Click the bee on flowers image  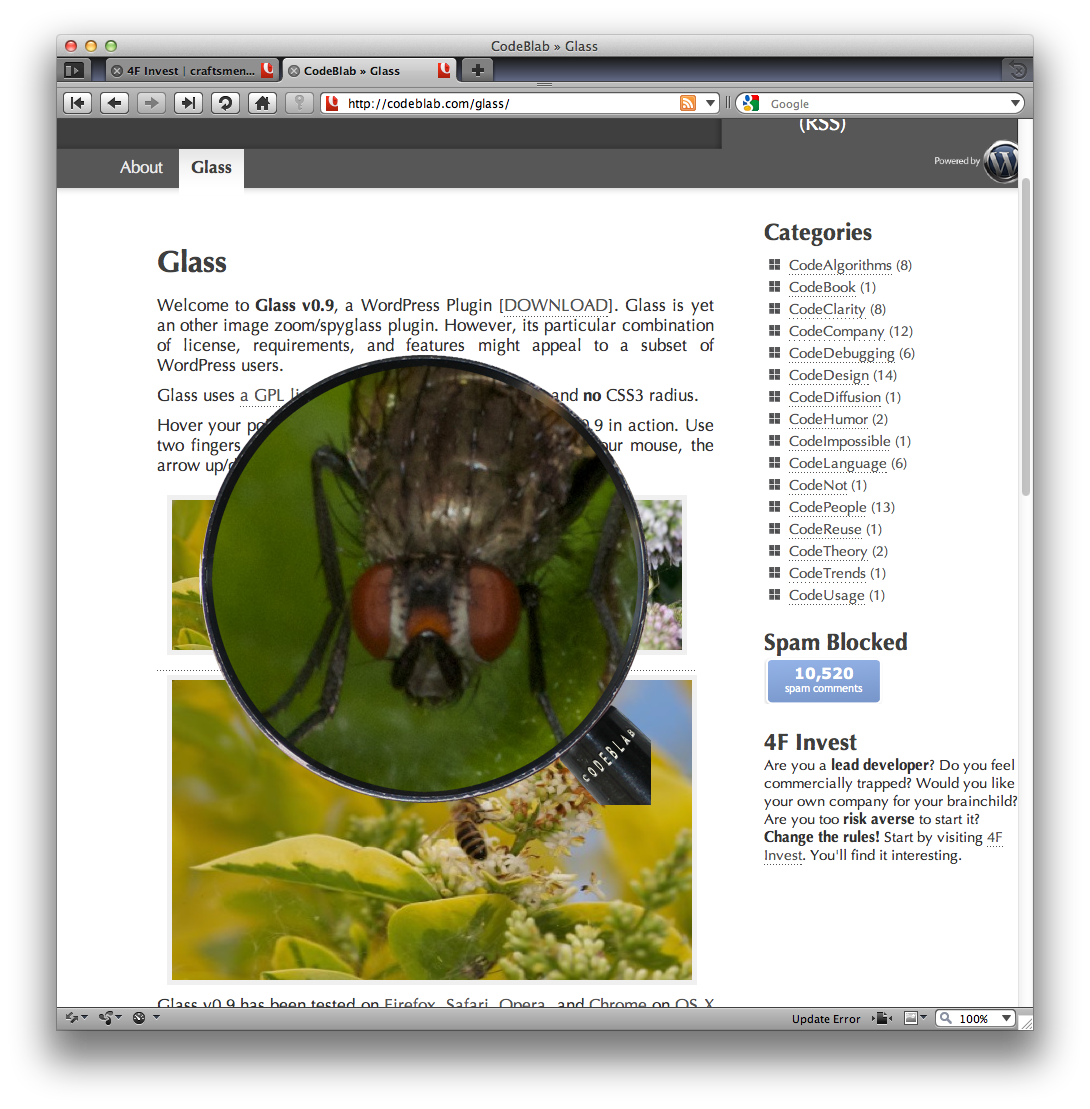431,830
